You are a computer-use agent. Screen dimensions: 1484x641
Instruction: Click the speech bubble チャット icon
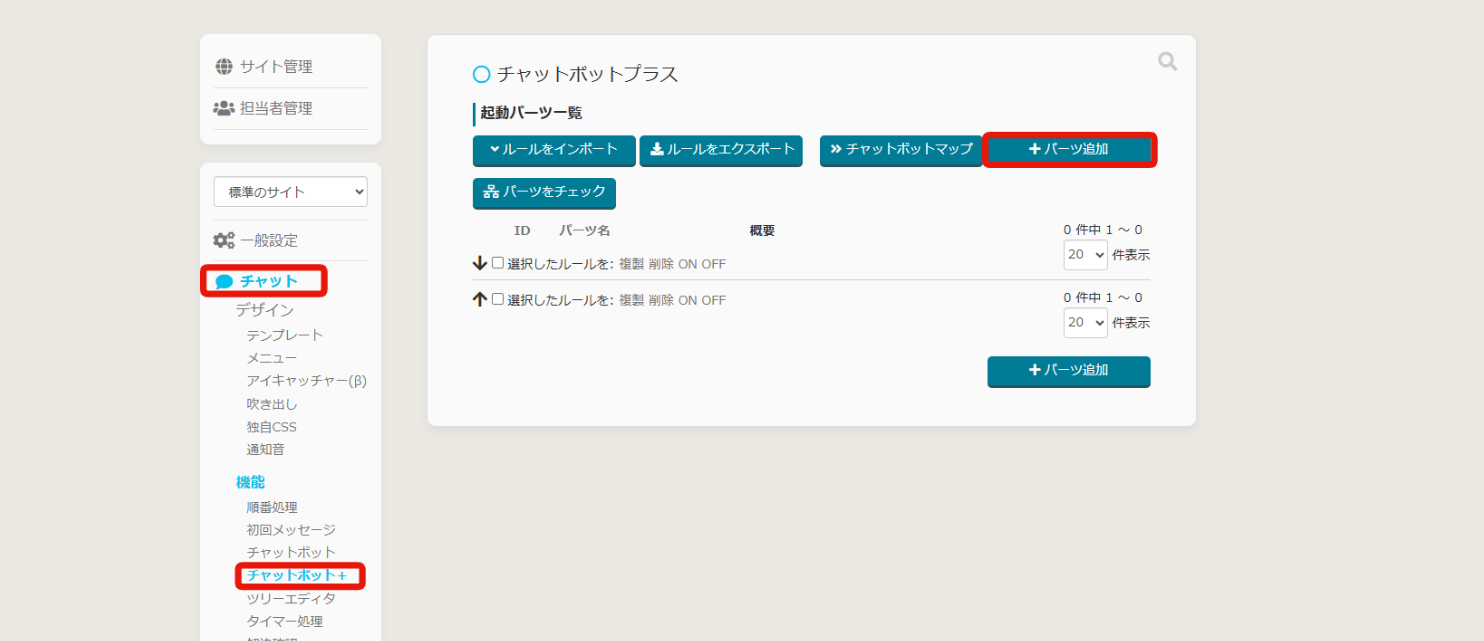tap(225, 282)
